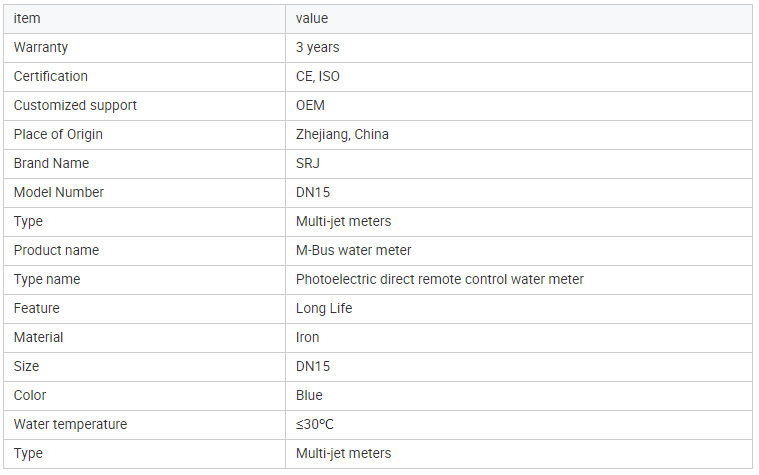Select the OEM value cell
Viewport: 759px width, 475px height.
tap(310, 105)
